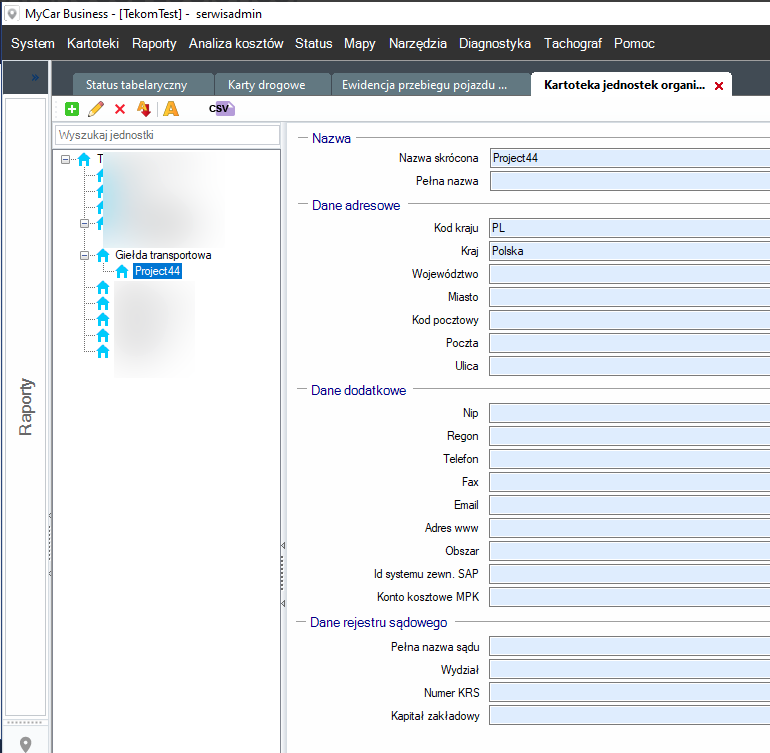Click the Nazwa skrócona field

coord(630,158)
